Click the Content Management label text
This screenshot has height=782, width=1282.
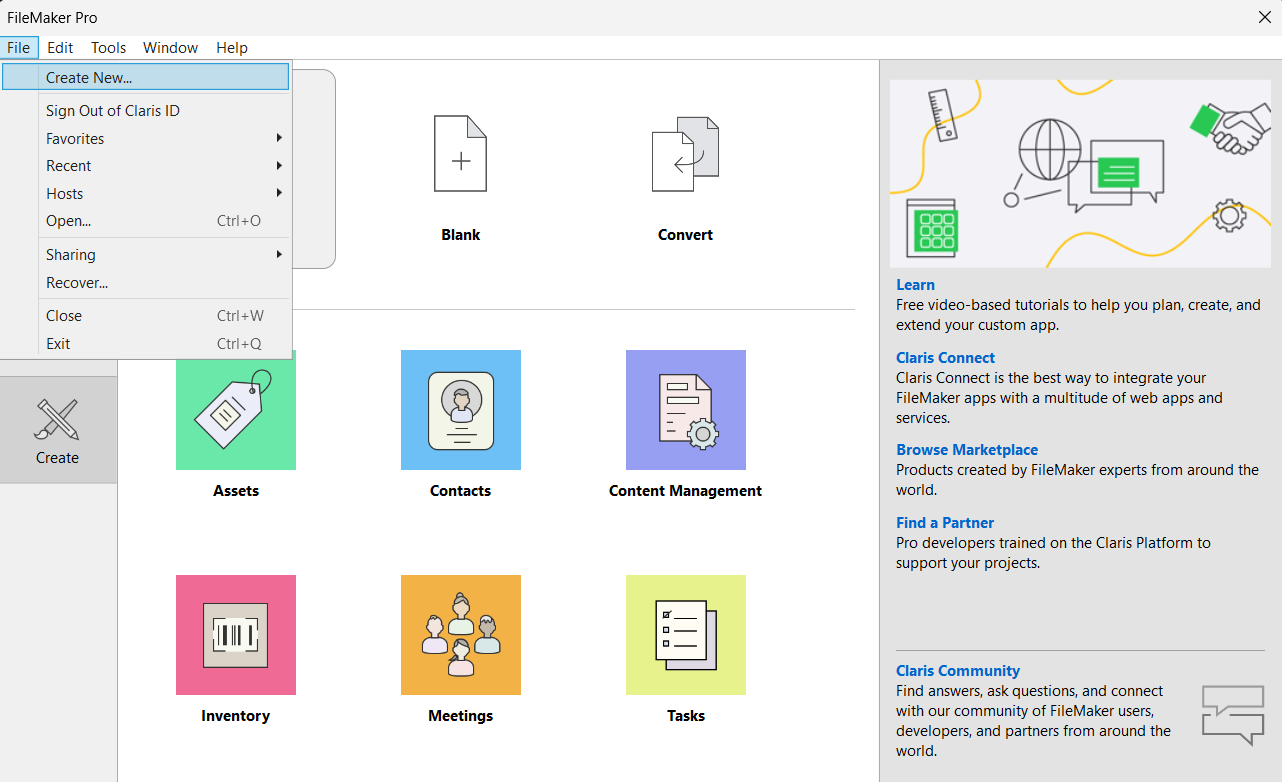click(686, 491)
